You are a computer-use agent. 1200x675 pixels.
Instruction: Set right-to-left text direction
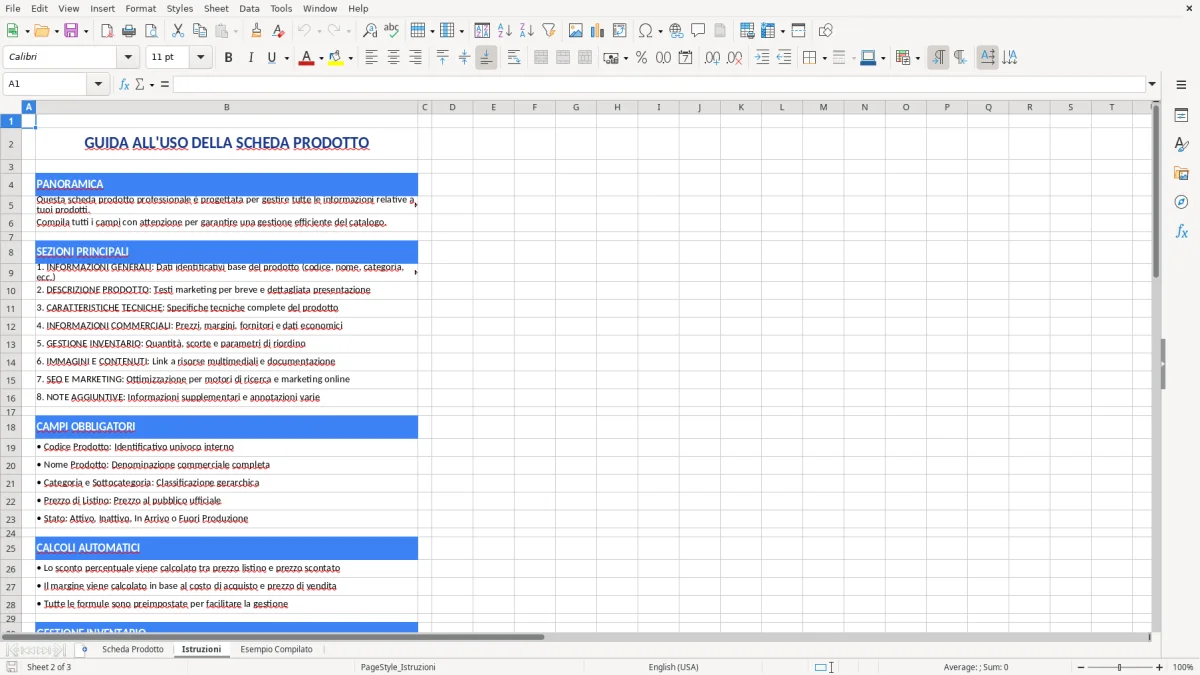pos(960,58)
